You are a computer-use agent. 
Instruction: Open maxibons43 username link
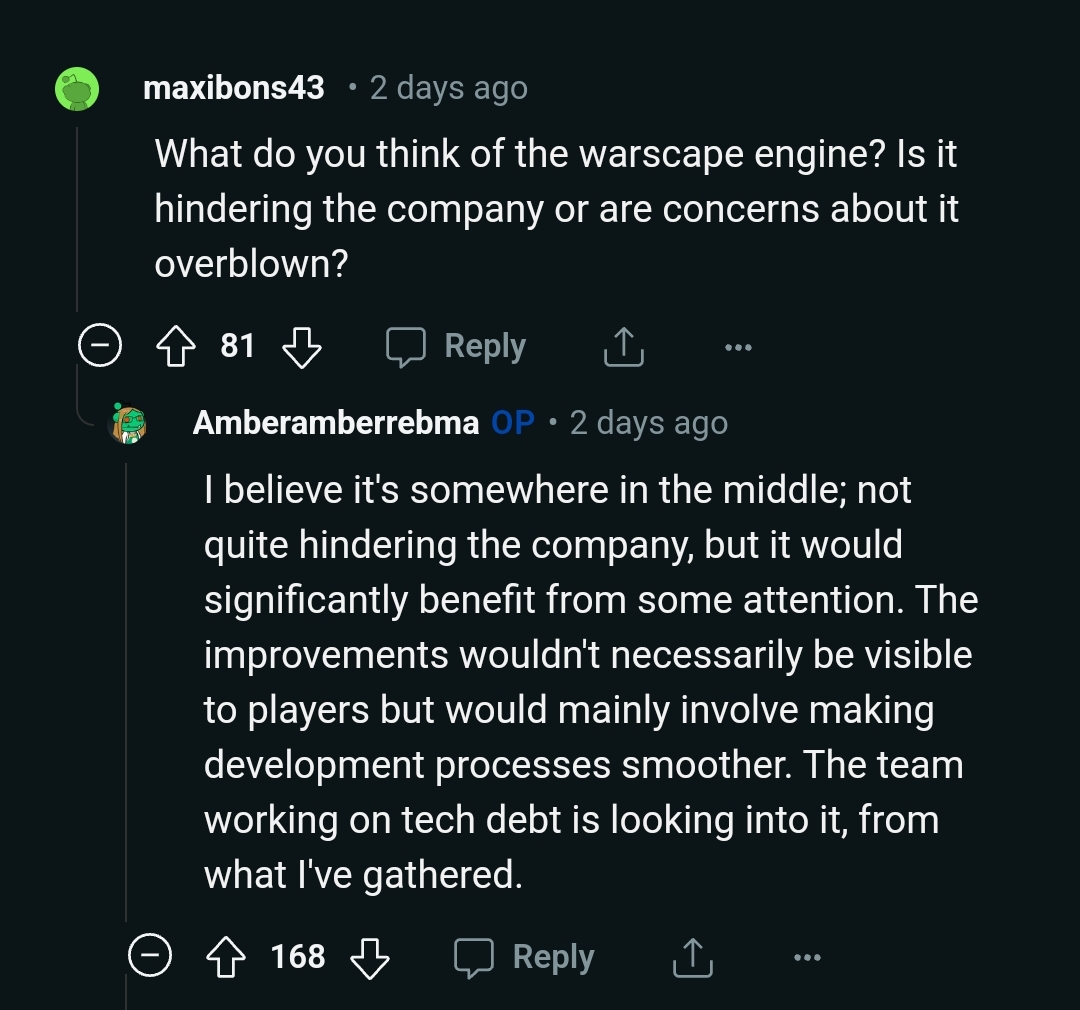tap(233, 87)
